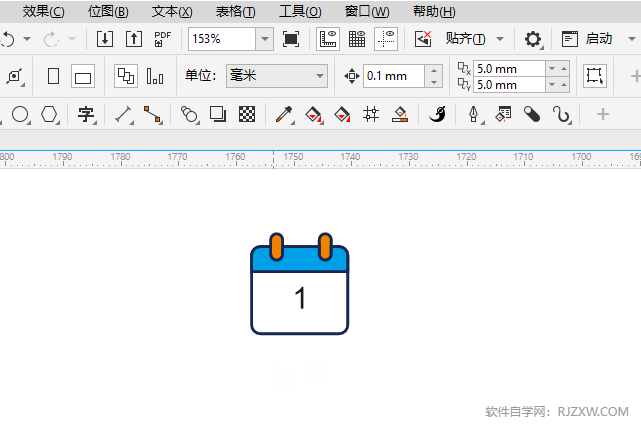Open the 工具(O) menu
The image size is (641, 432).
click(300, 11)
